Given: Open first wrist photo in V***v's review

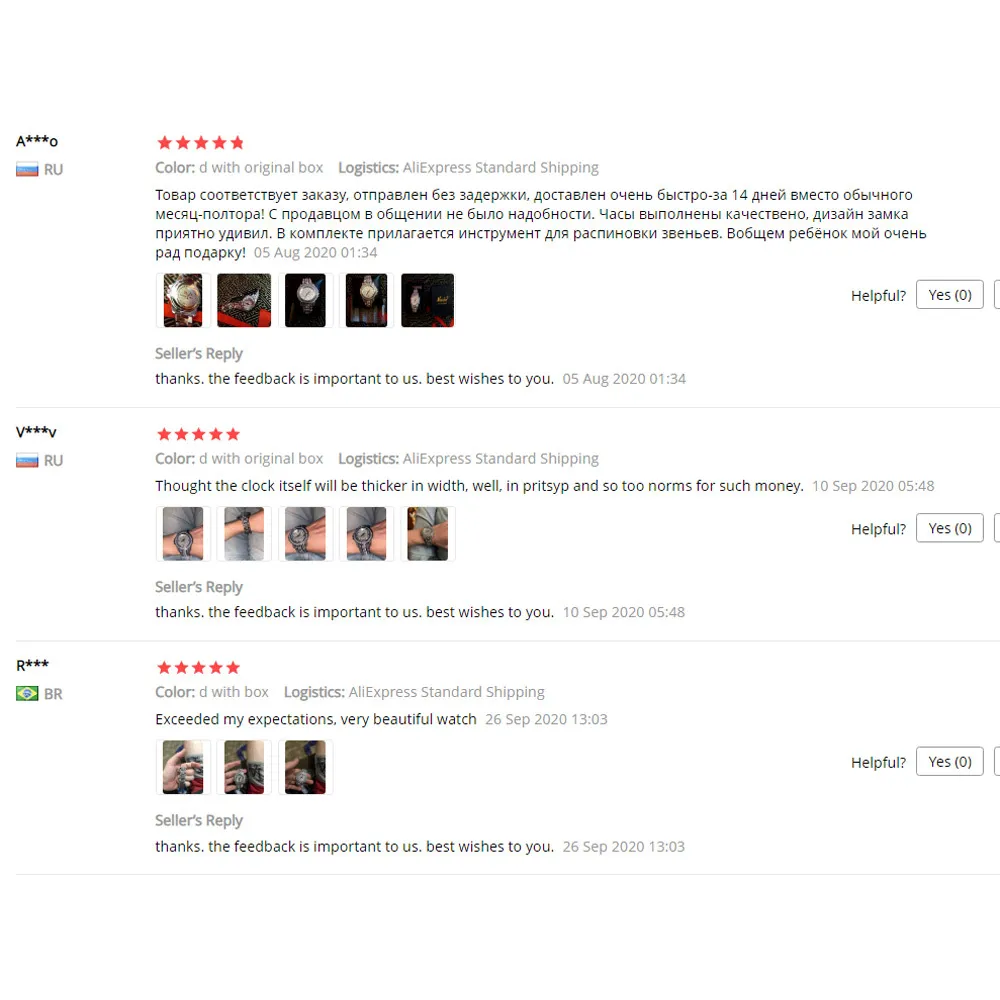Looking at the screenshot, I should click(183, 534).
